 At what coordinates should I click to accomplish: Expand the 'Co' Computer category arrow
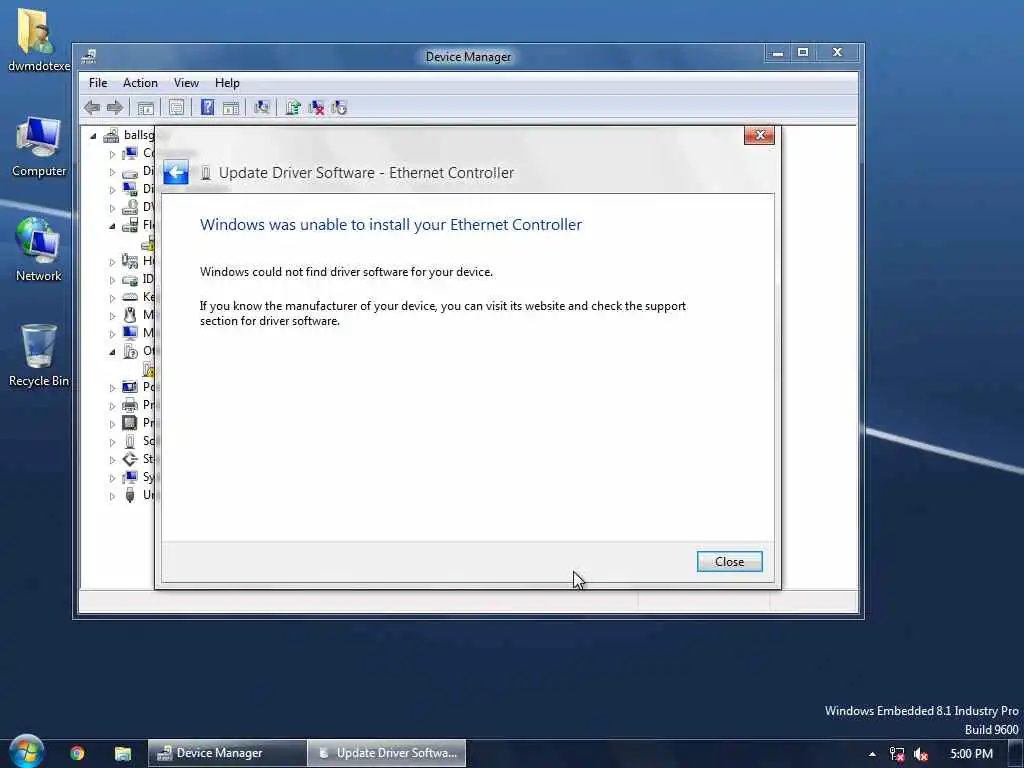pyautogui.click(x=112, y=154)
